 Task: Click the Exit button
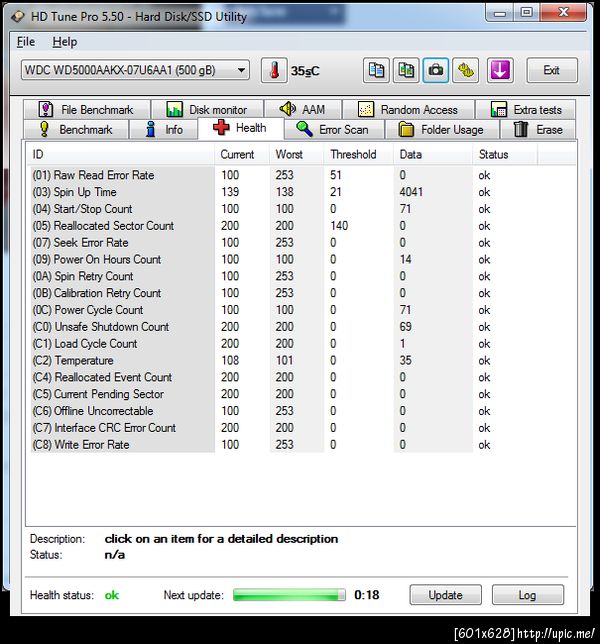552,70
